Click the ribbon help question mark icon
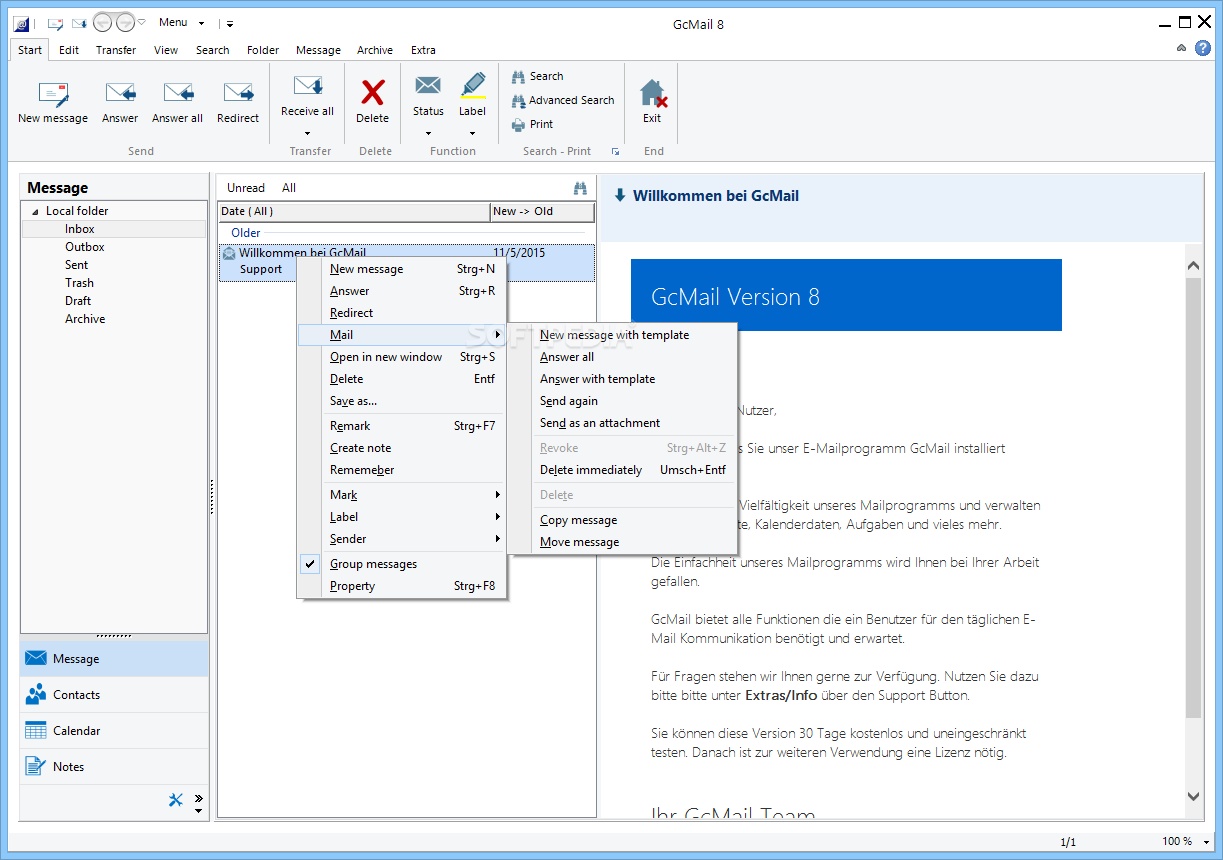The image size is (1223, 860). point(1203,48)
